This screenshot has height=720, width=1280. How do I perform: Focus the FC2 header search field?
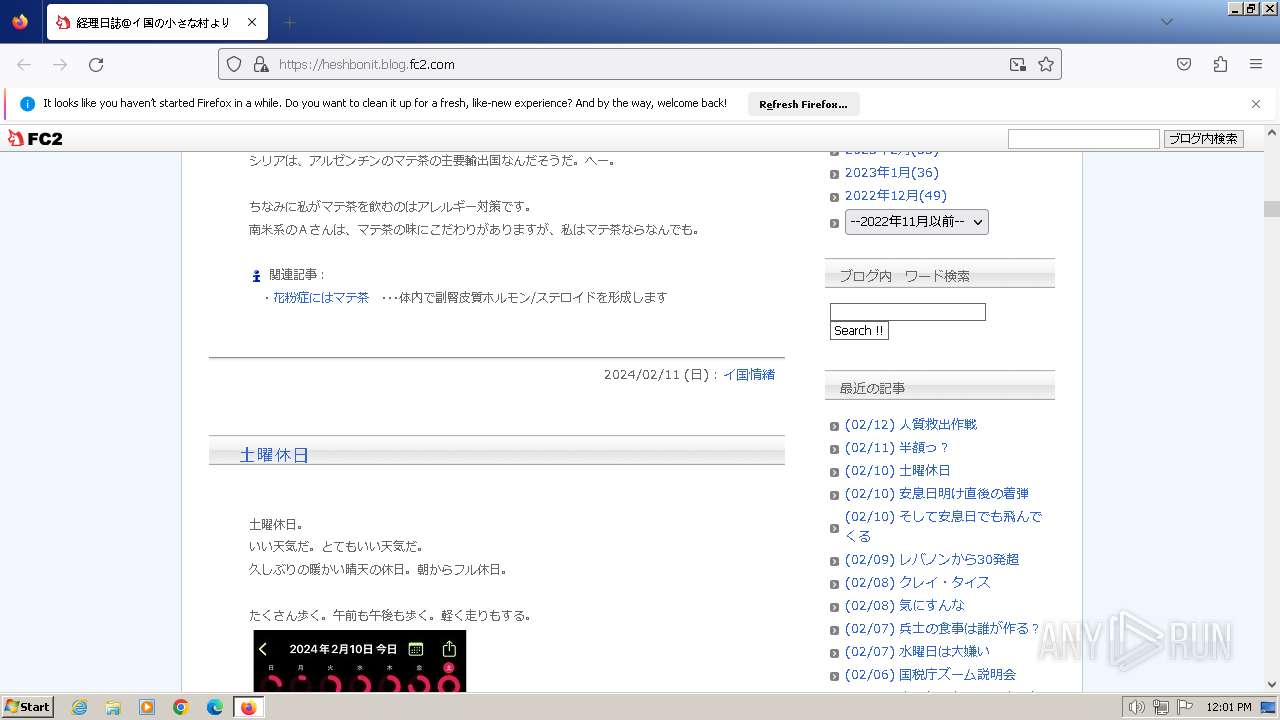(x=1083, y=139)
